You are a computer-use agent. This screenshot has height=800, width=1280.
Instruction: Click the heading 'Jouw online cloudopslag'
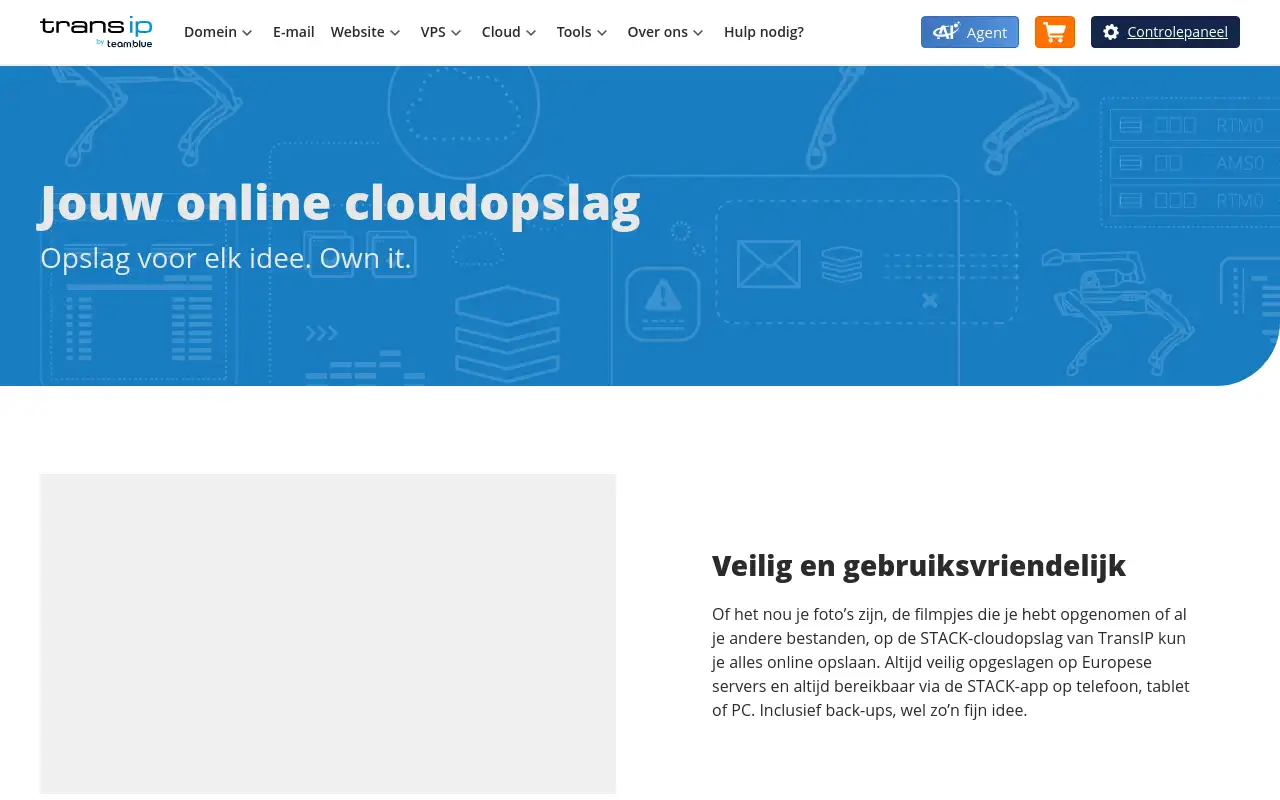[x=340, y=202]
